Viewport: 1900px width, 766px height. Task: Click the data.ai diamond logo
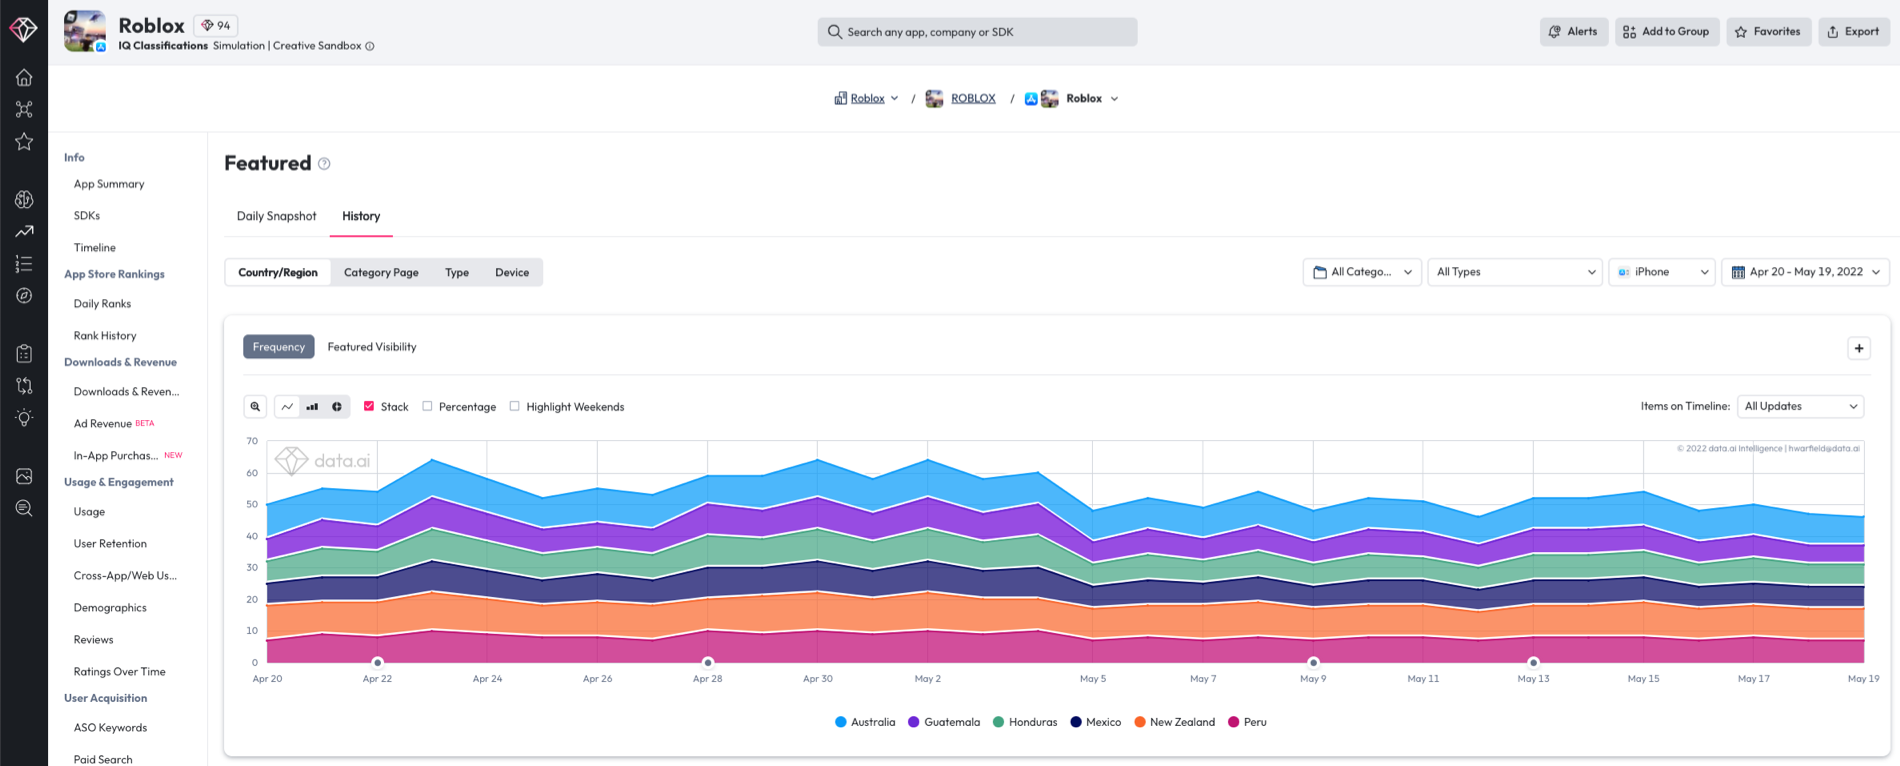click(24, 29)
